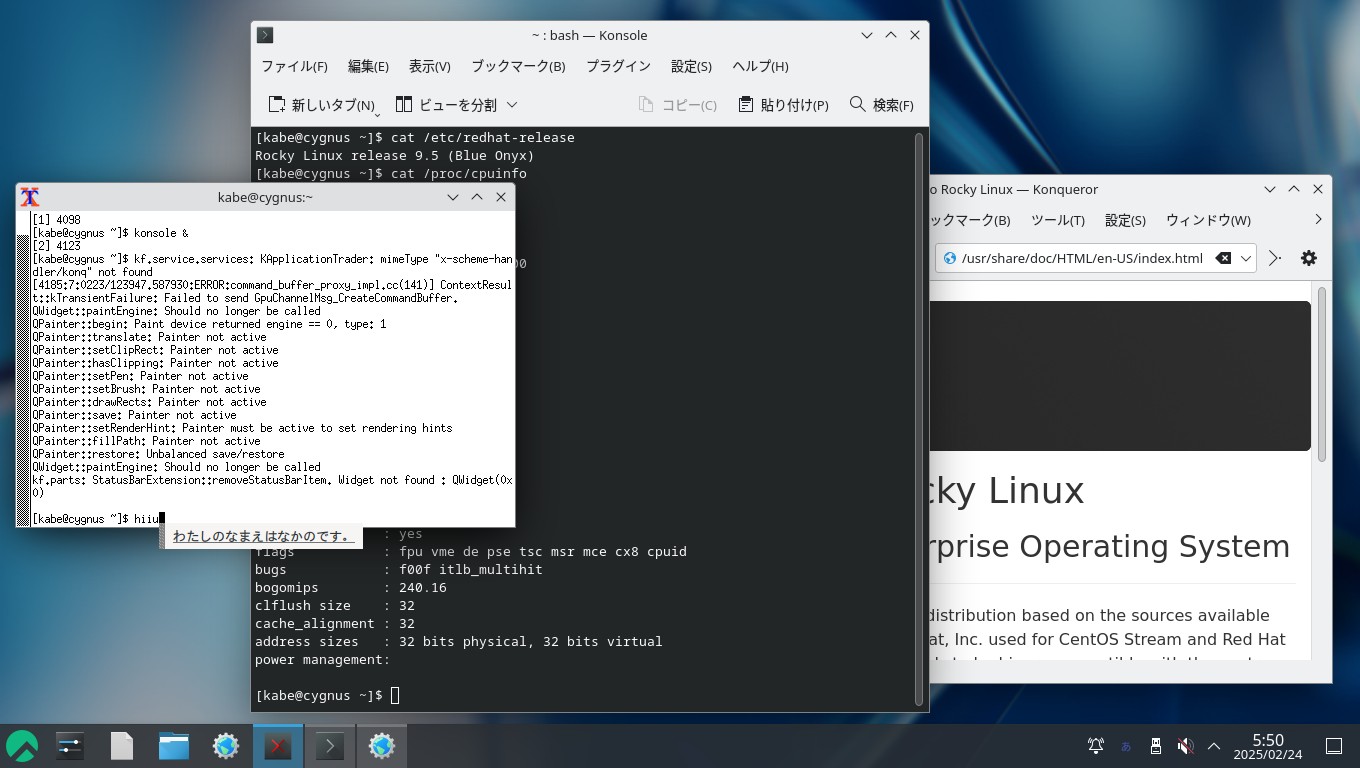
Task: Open the clock showing 5:50
Action: [x=1268, y=746]
